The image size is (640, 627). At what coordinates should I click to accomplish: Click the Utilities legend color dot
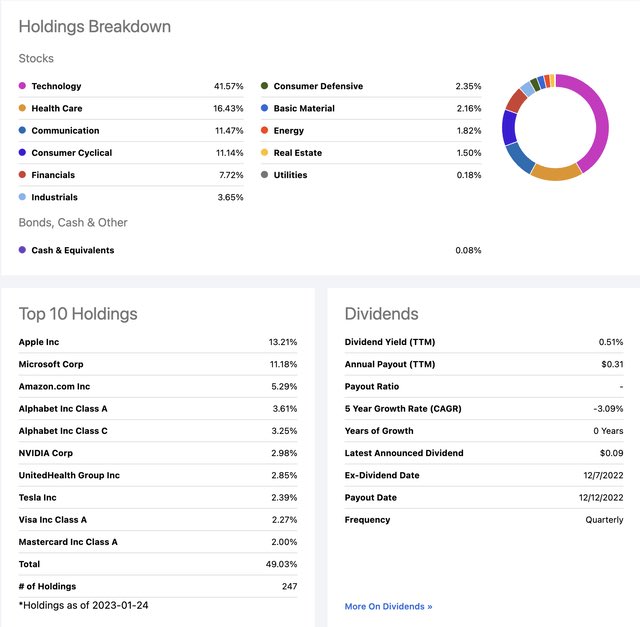(x=264, y=175)
